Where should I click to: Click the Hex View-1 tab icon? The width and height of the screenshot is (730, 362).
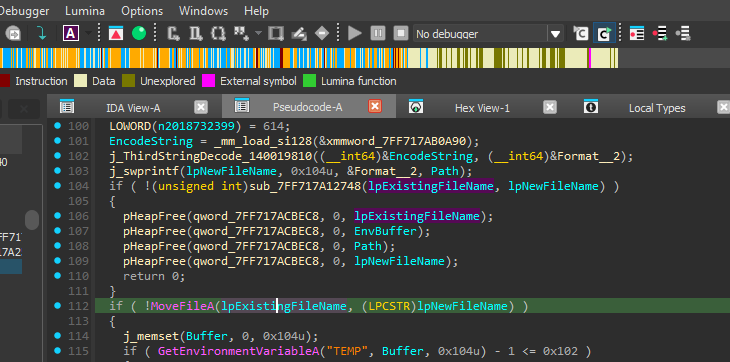coord(416,107)
